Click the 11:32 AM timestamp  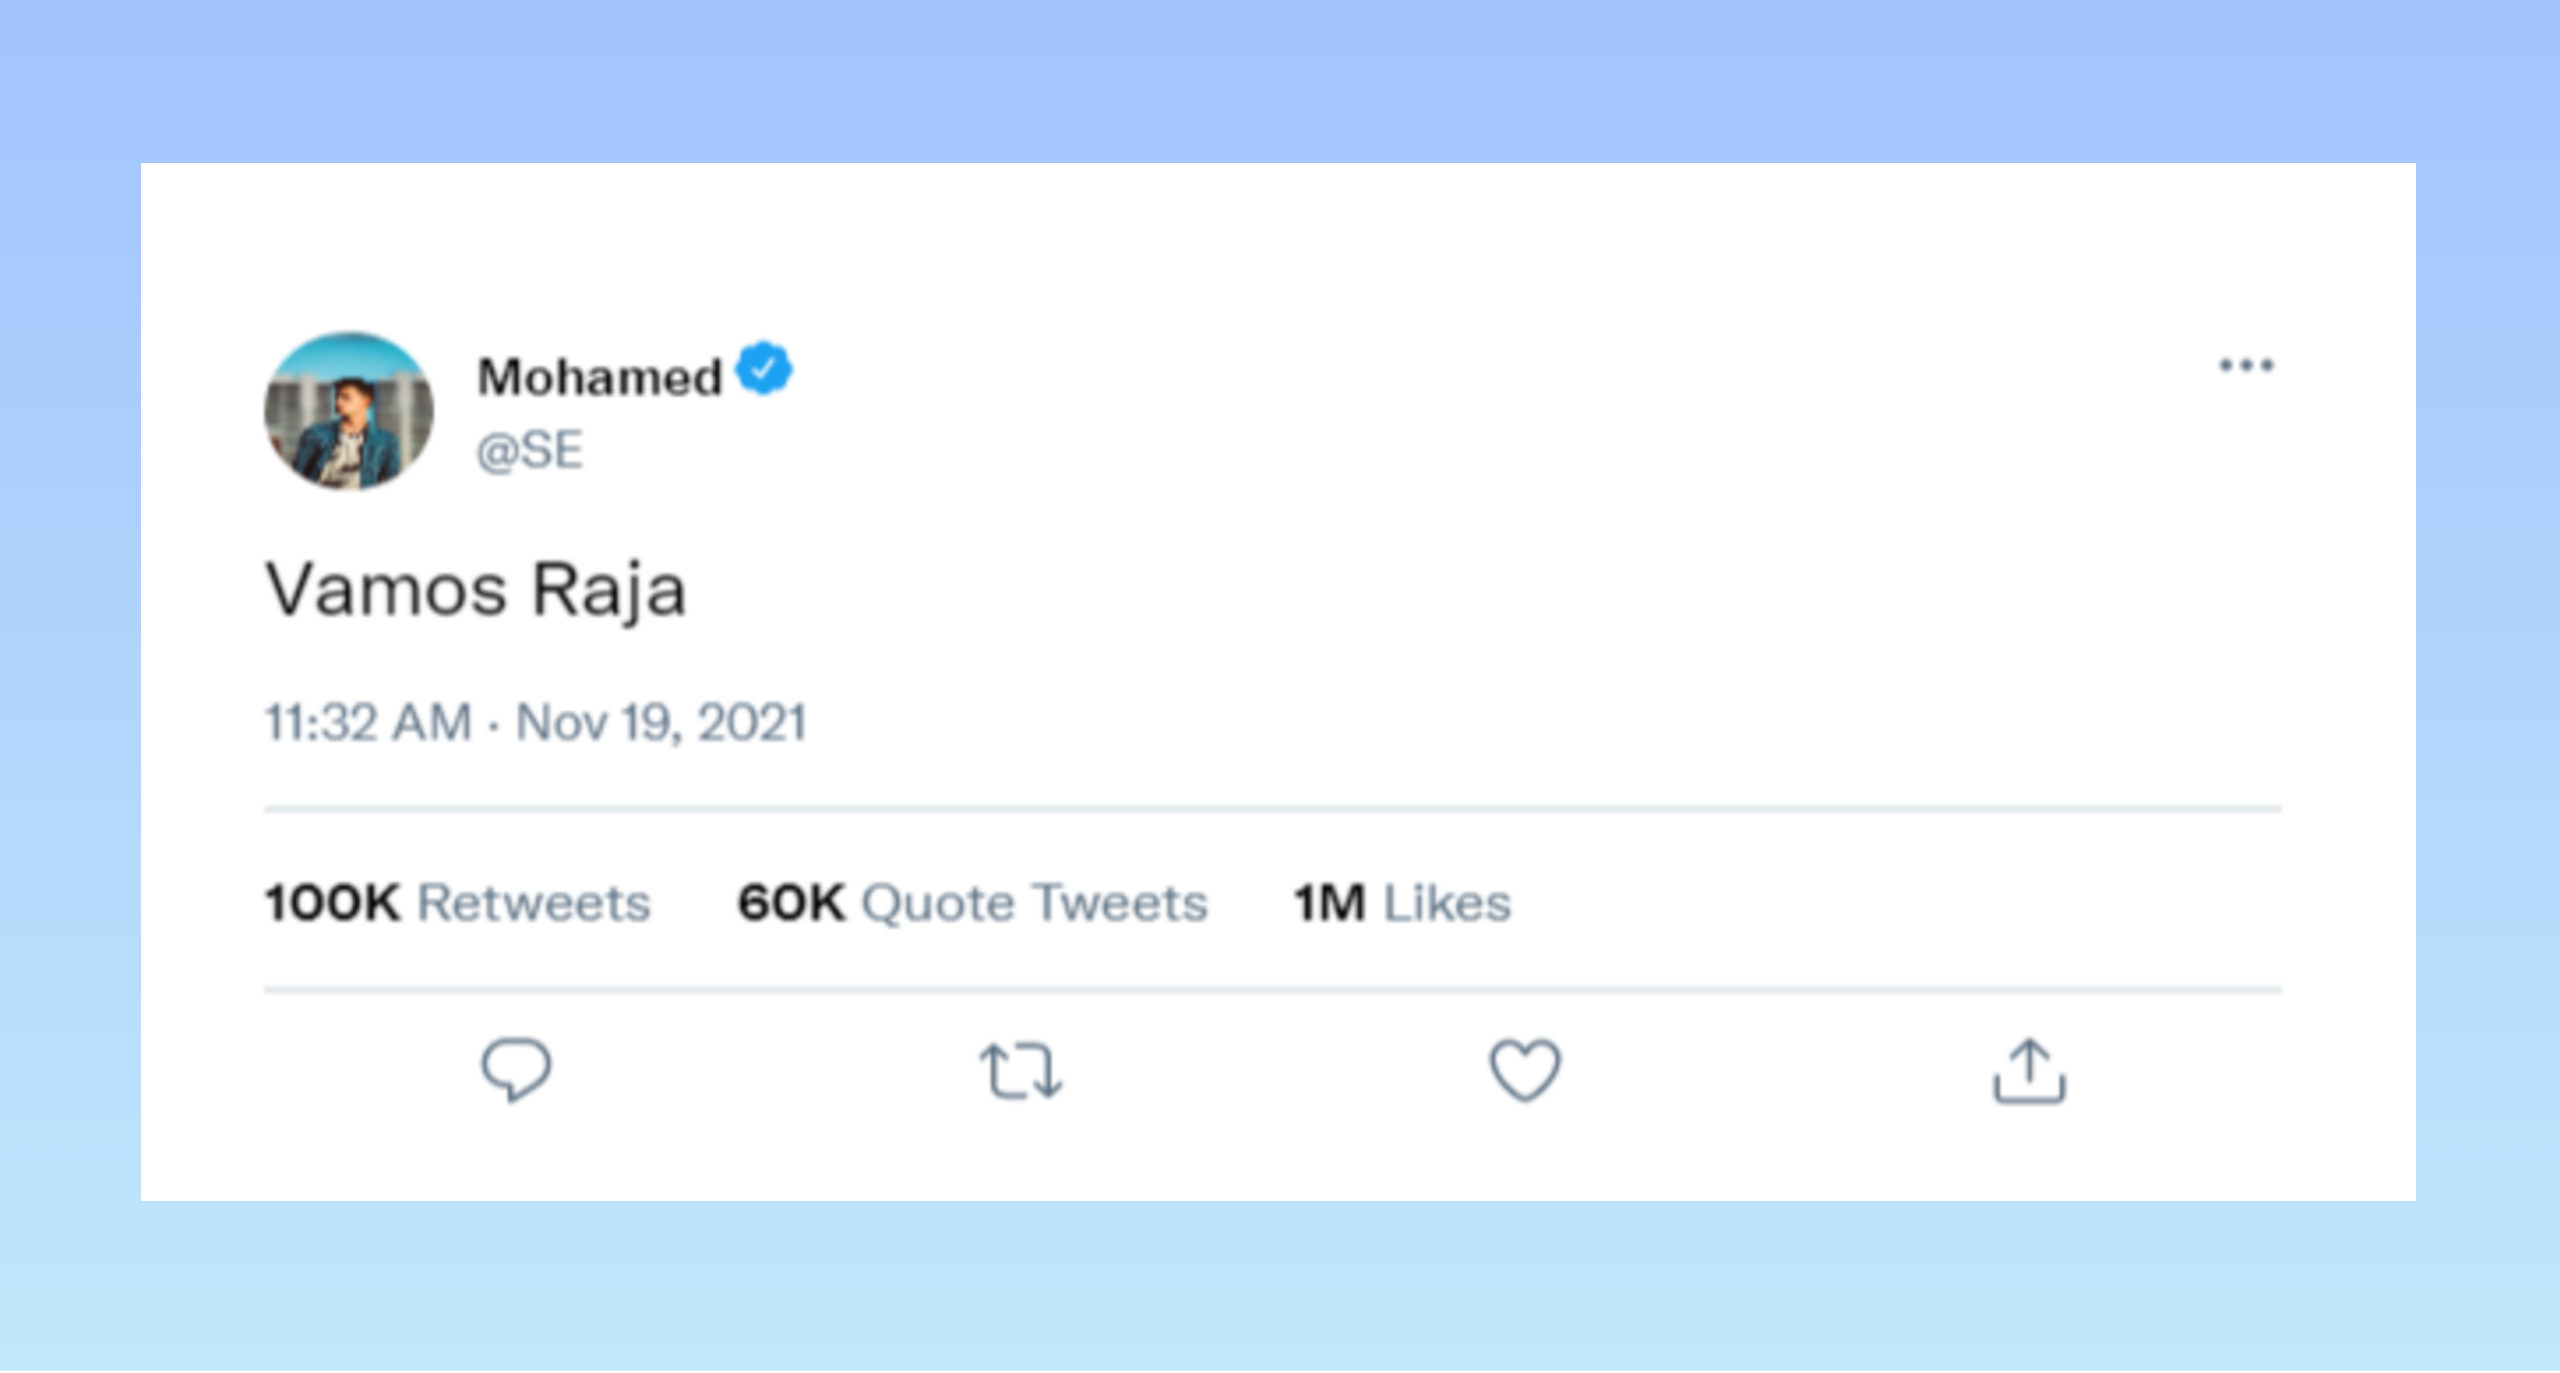coord(367,722)
